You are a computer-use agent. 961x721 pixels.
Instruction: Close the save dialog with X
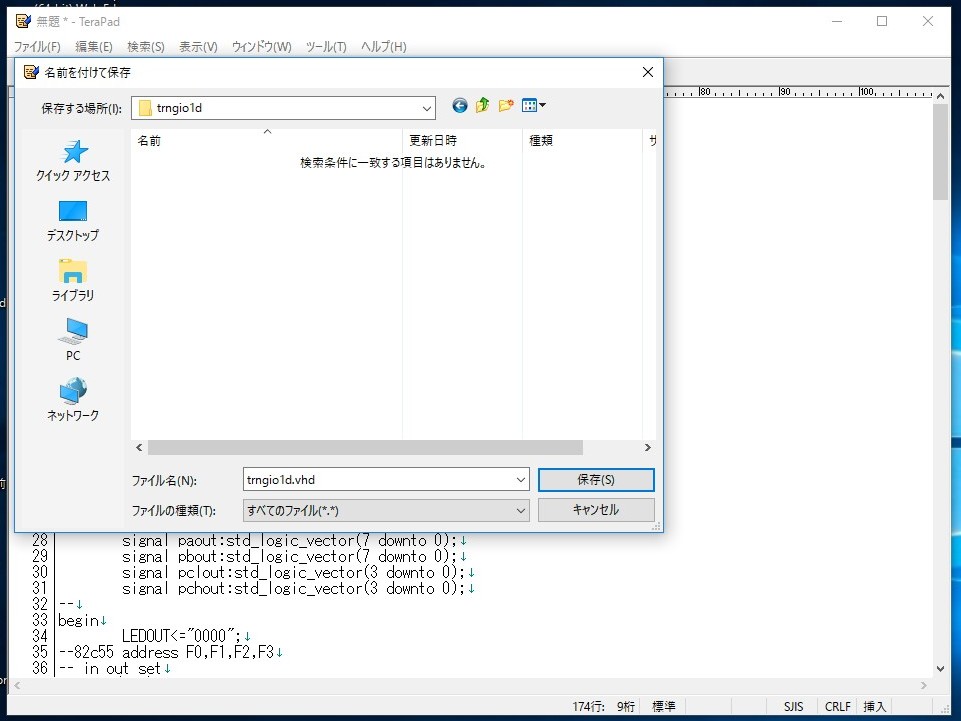[647, 72]
